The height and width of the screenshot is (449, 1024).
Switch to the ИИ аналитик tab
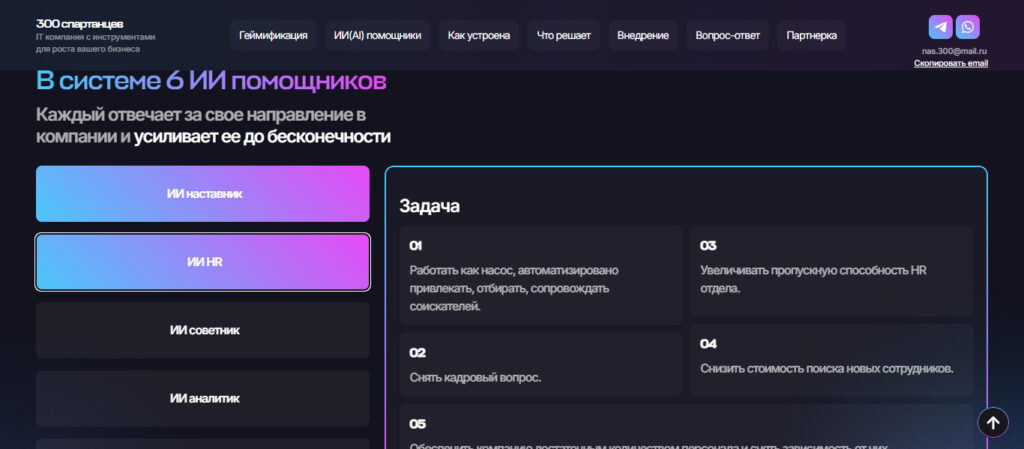(203, 398)
